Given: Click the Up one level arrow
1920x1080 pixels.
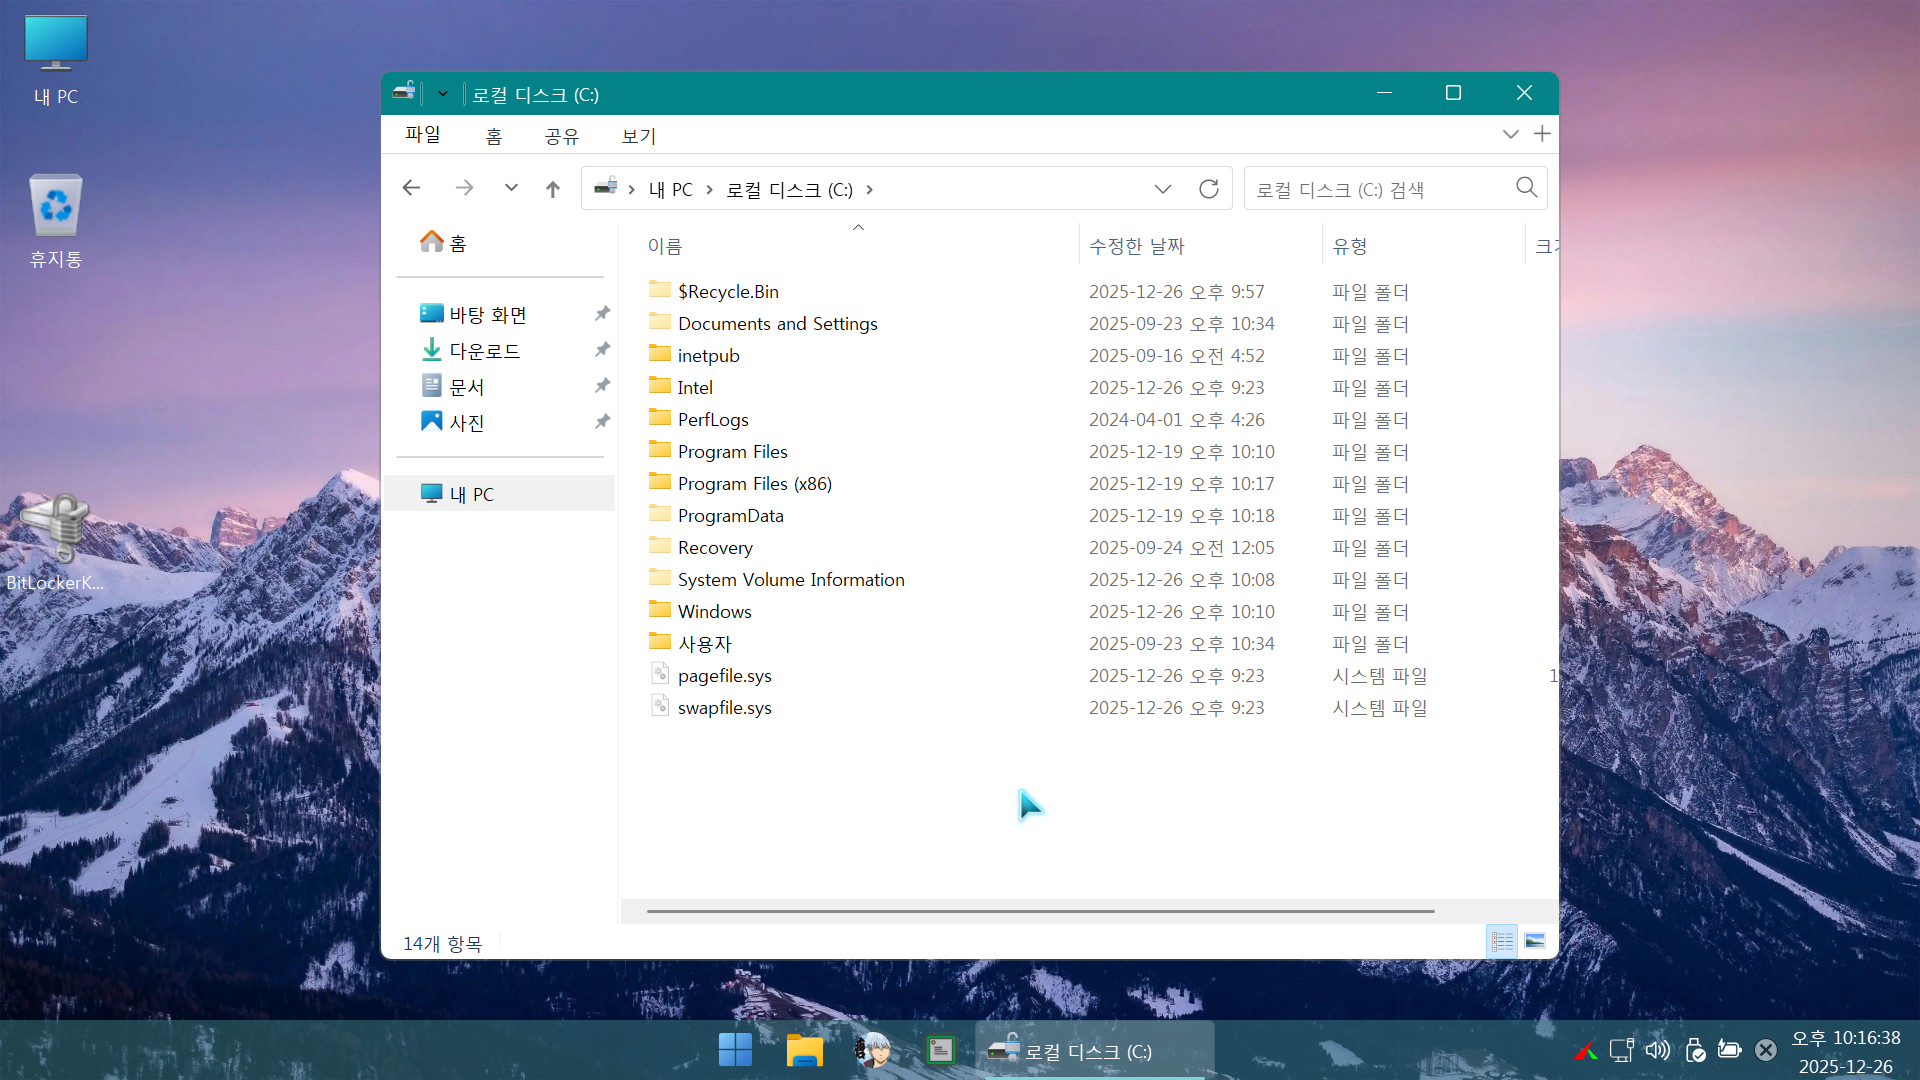Looking at the screenshot, I should point(553,188).
